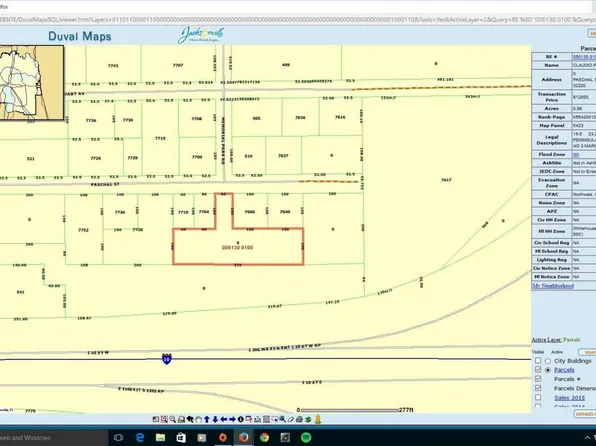
Task: Open the My Neighborhood link
Action: pyautogui.click(x=553, y=286)
